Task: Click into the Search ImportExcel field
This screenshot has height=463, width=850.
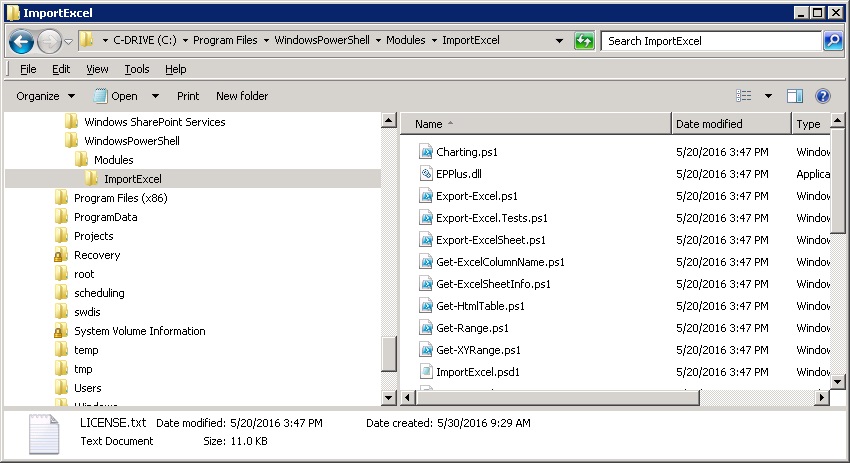Action: point(711,41)
